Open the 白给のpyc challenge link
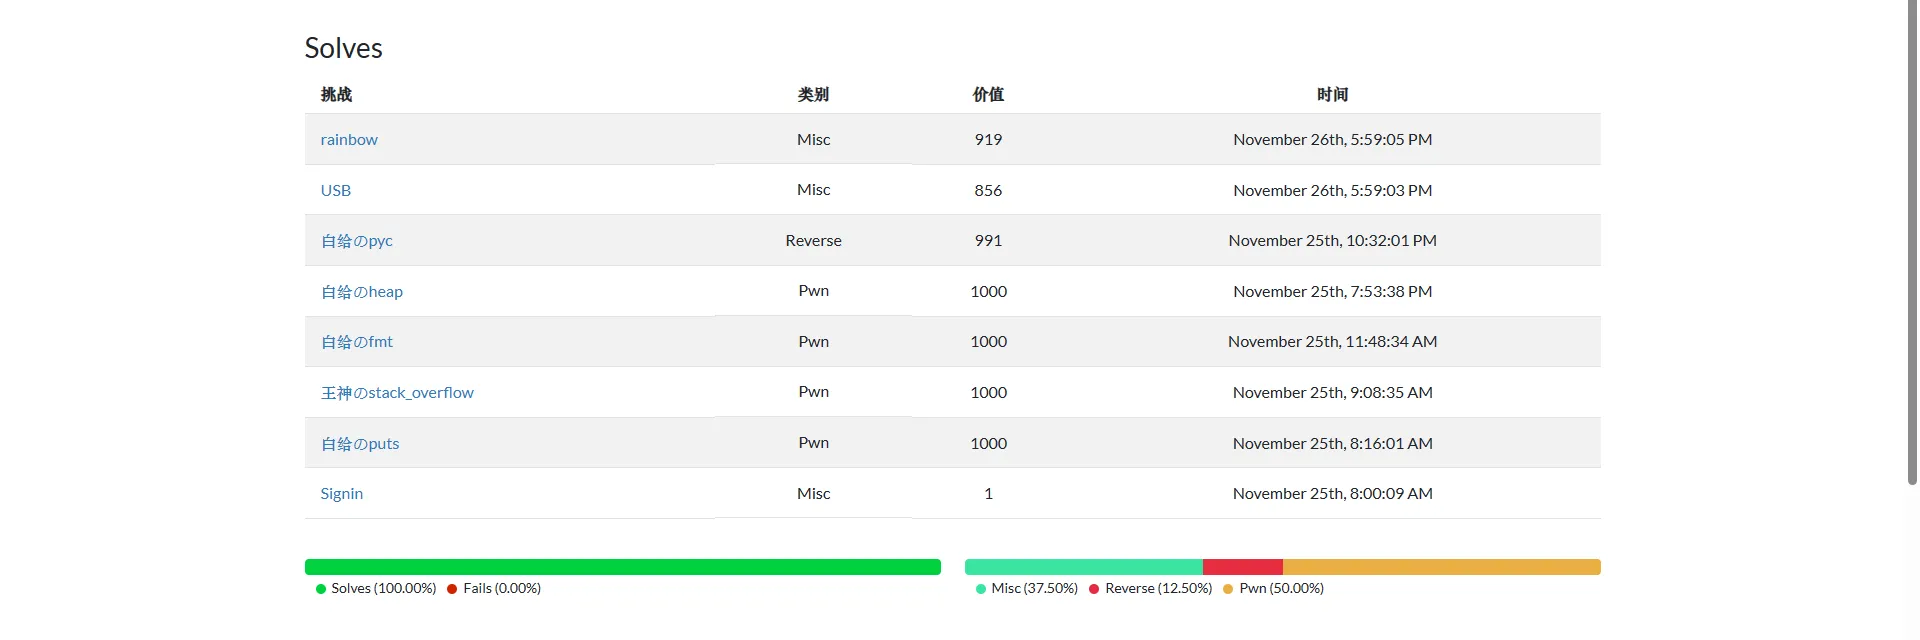The height and width of the screenshot is (640, 1920). pos(357,241)
